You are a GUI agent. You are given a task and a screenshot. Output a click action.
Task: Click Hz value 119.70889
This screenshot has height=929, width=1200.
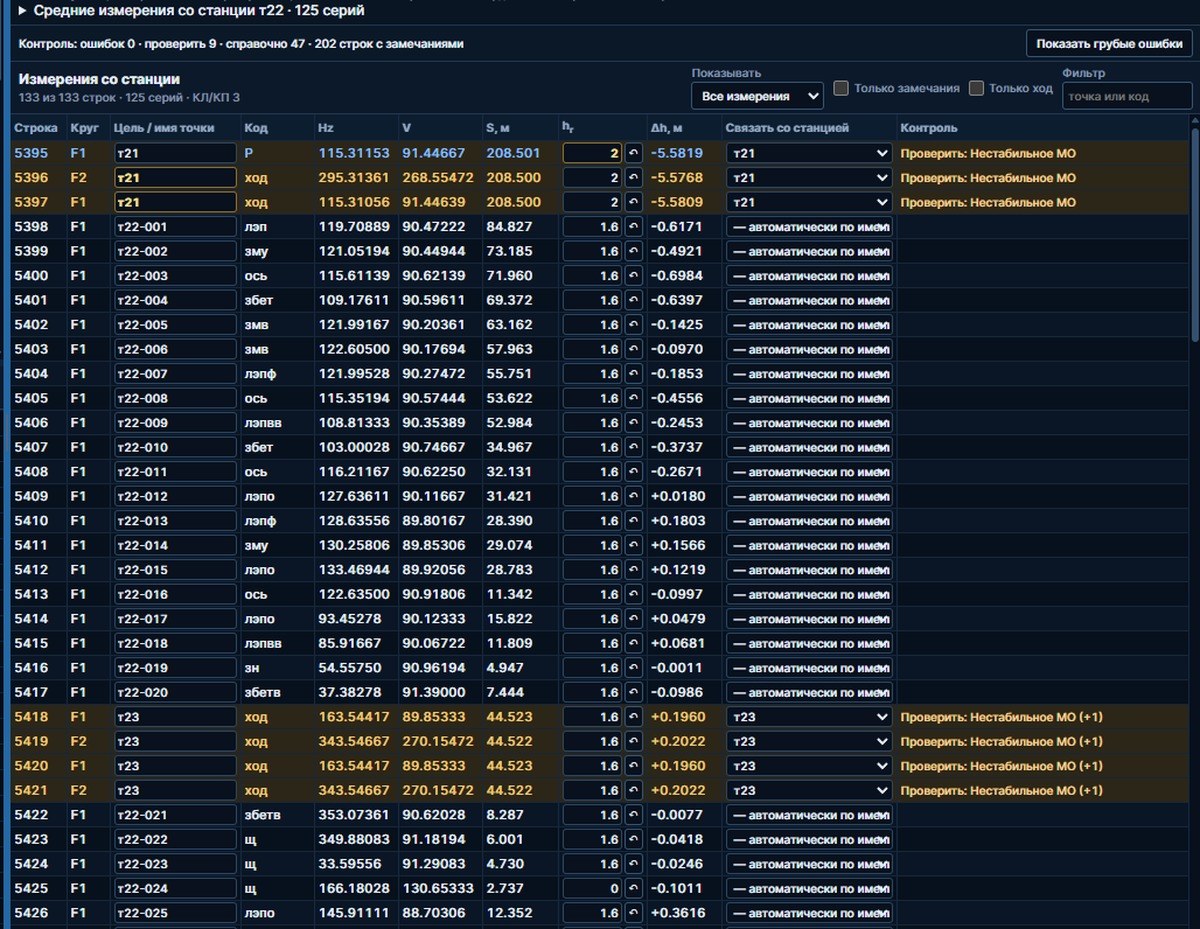click(x=354, y=227)
